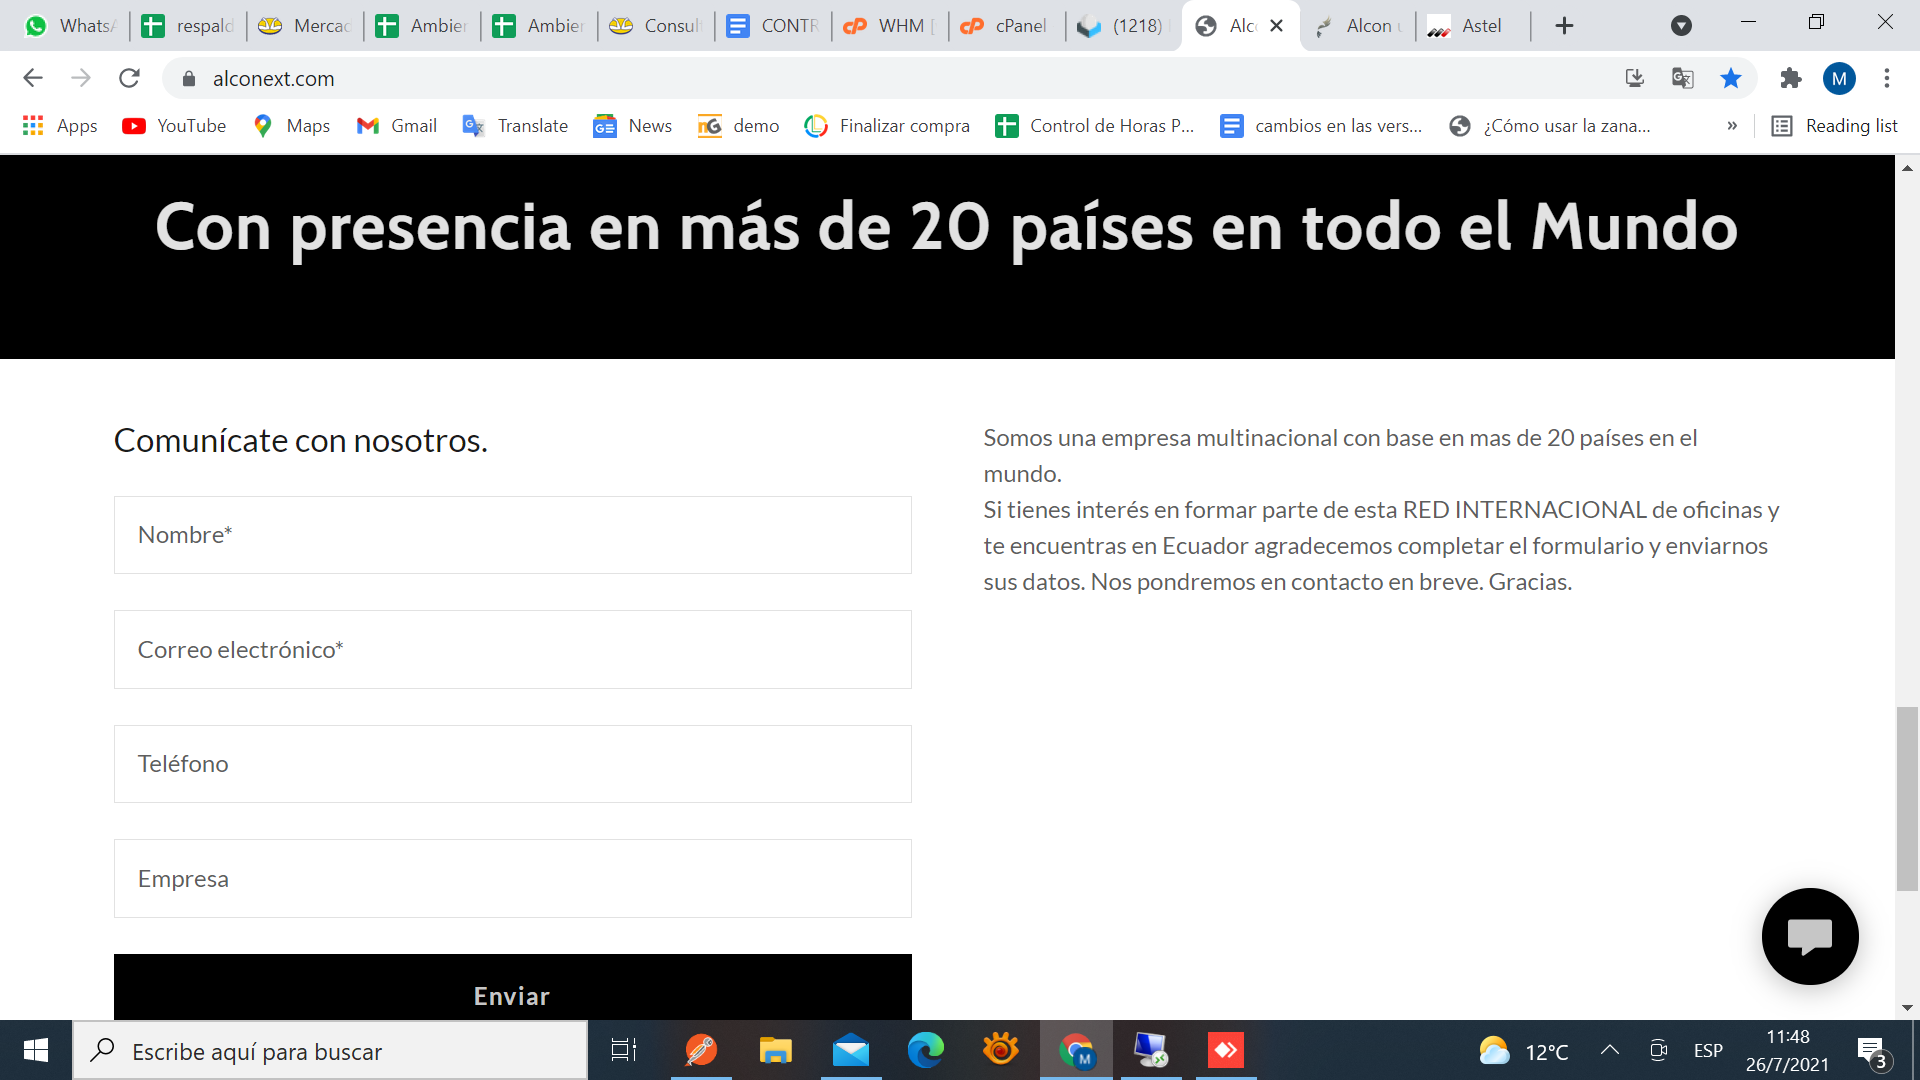This screenshot has width=1920, height=1080.
Task: Open the live chat bubble widget
Action: coord(1810,936)
